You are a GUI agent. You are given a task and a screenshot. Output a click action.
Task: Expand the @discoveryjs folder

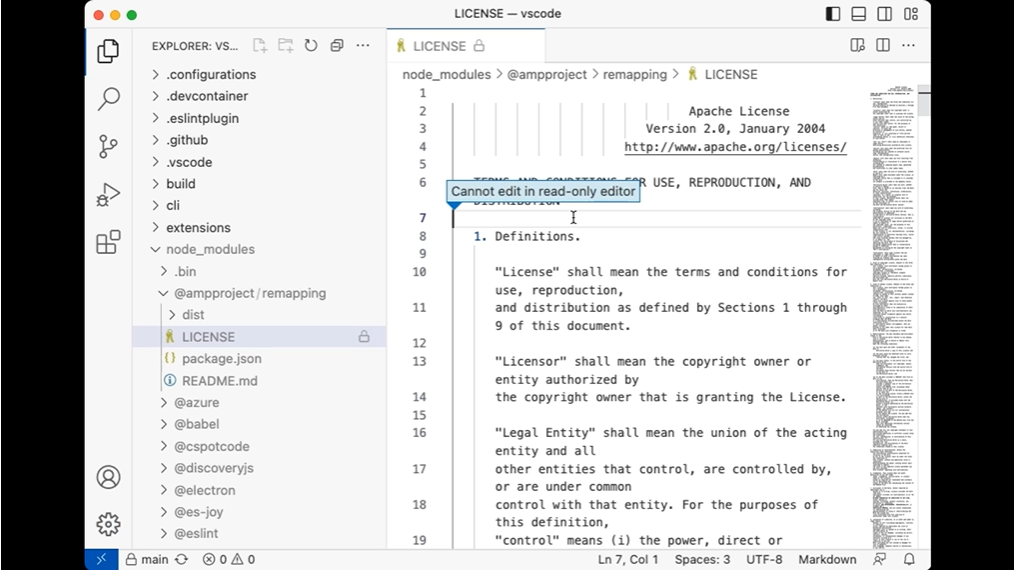click(259, 468)
